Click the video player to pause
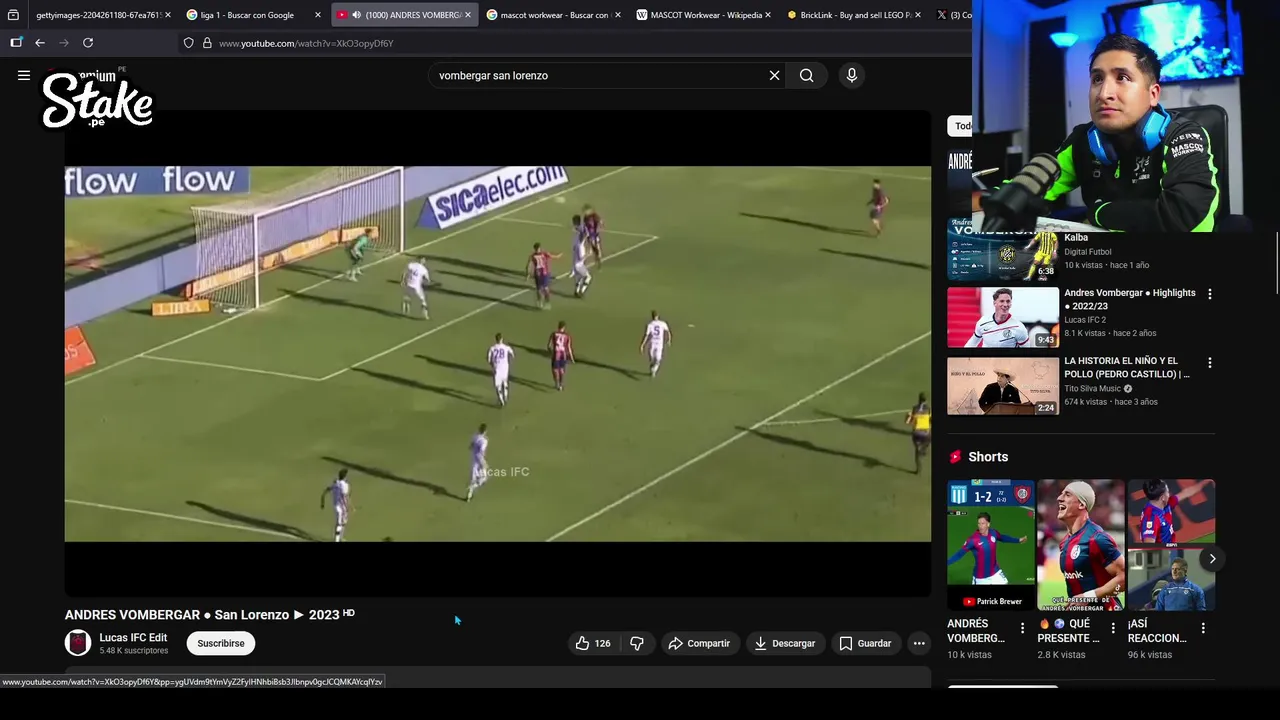The height and width of the screenshot is (720, 1280). [498, 353]
